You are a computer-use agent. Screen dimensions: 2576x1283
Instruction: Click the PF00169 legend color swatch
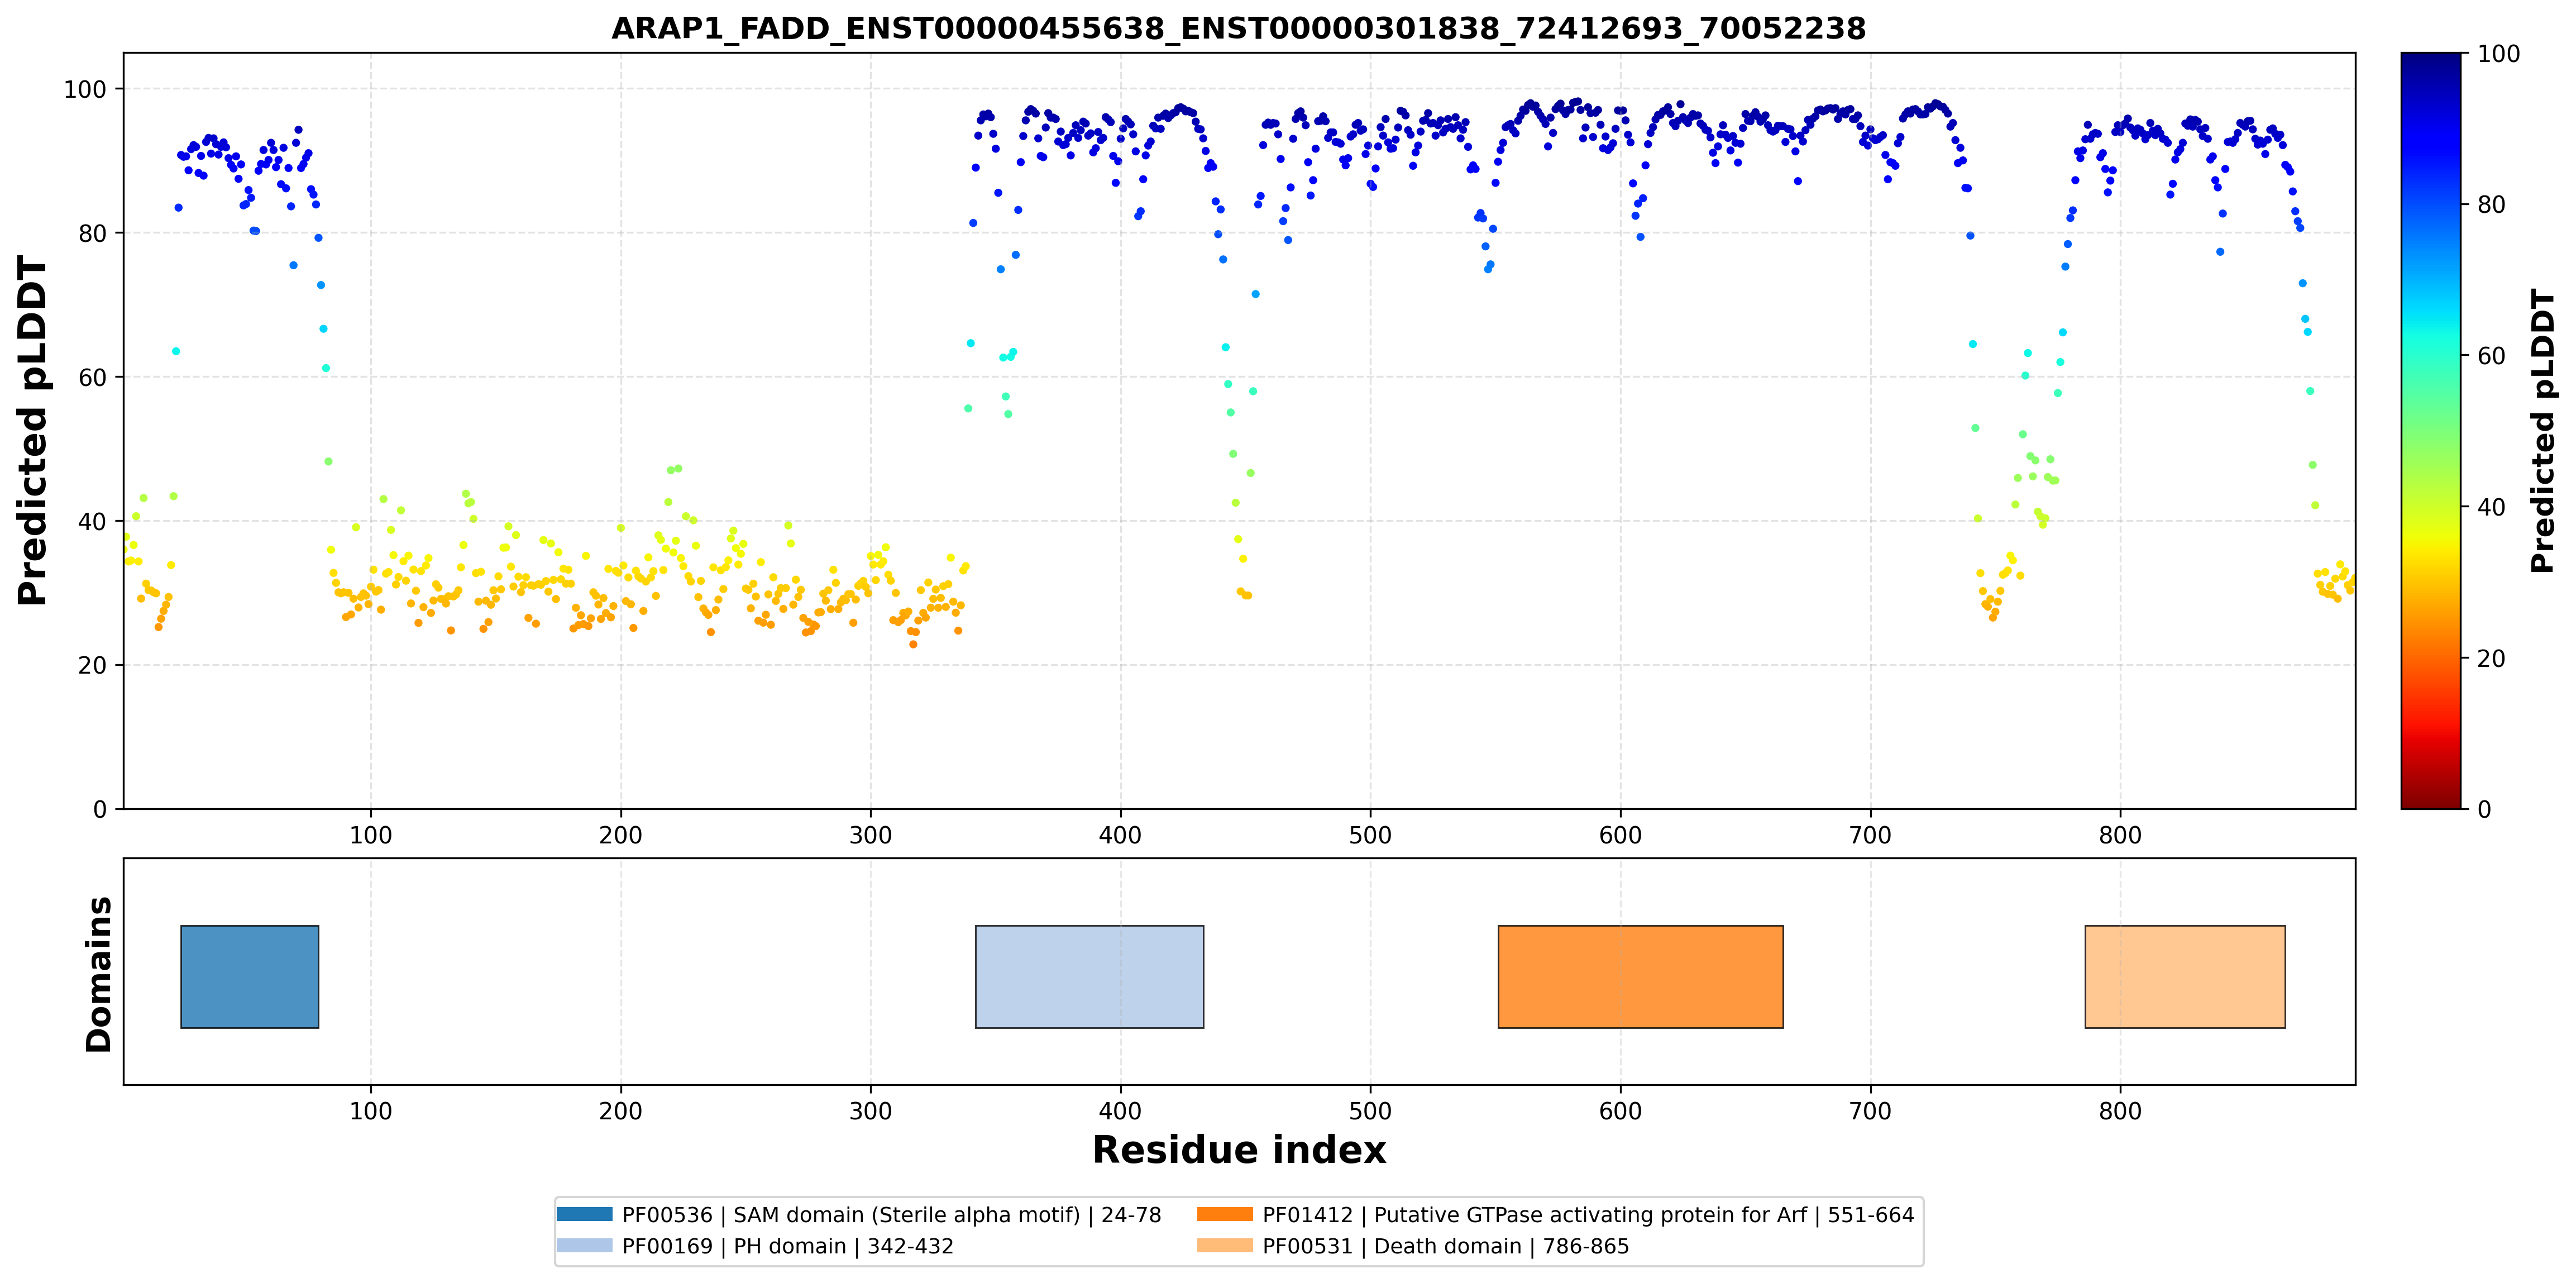(584, 1246)
